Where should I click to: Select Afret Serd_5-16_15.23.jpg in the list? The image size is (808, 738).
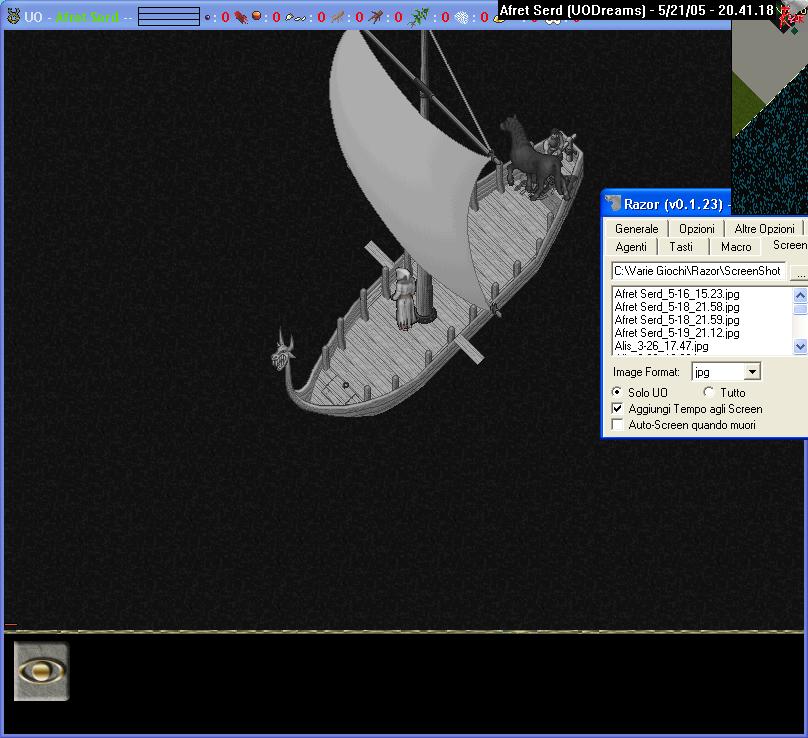pos(677,294)
